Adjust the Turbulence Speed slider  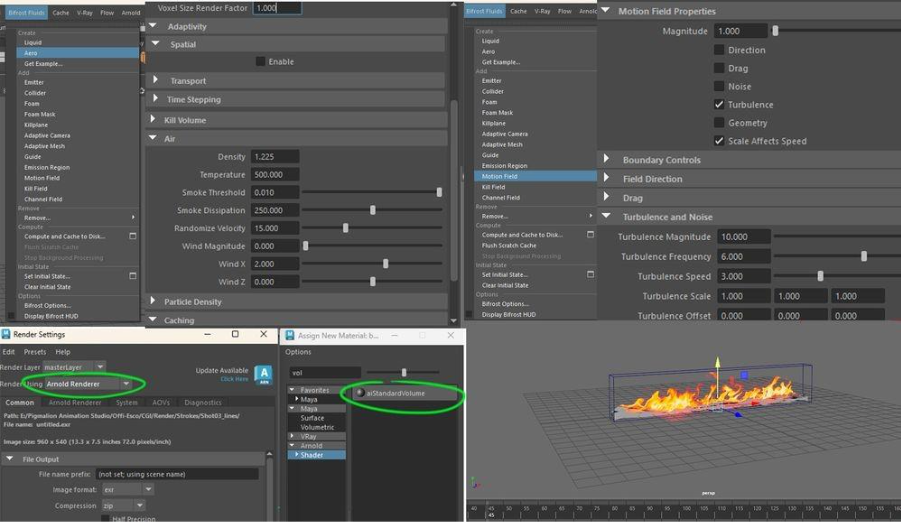pyautogui.click(x=820, y=277)
